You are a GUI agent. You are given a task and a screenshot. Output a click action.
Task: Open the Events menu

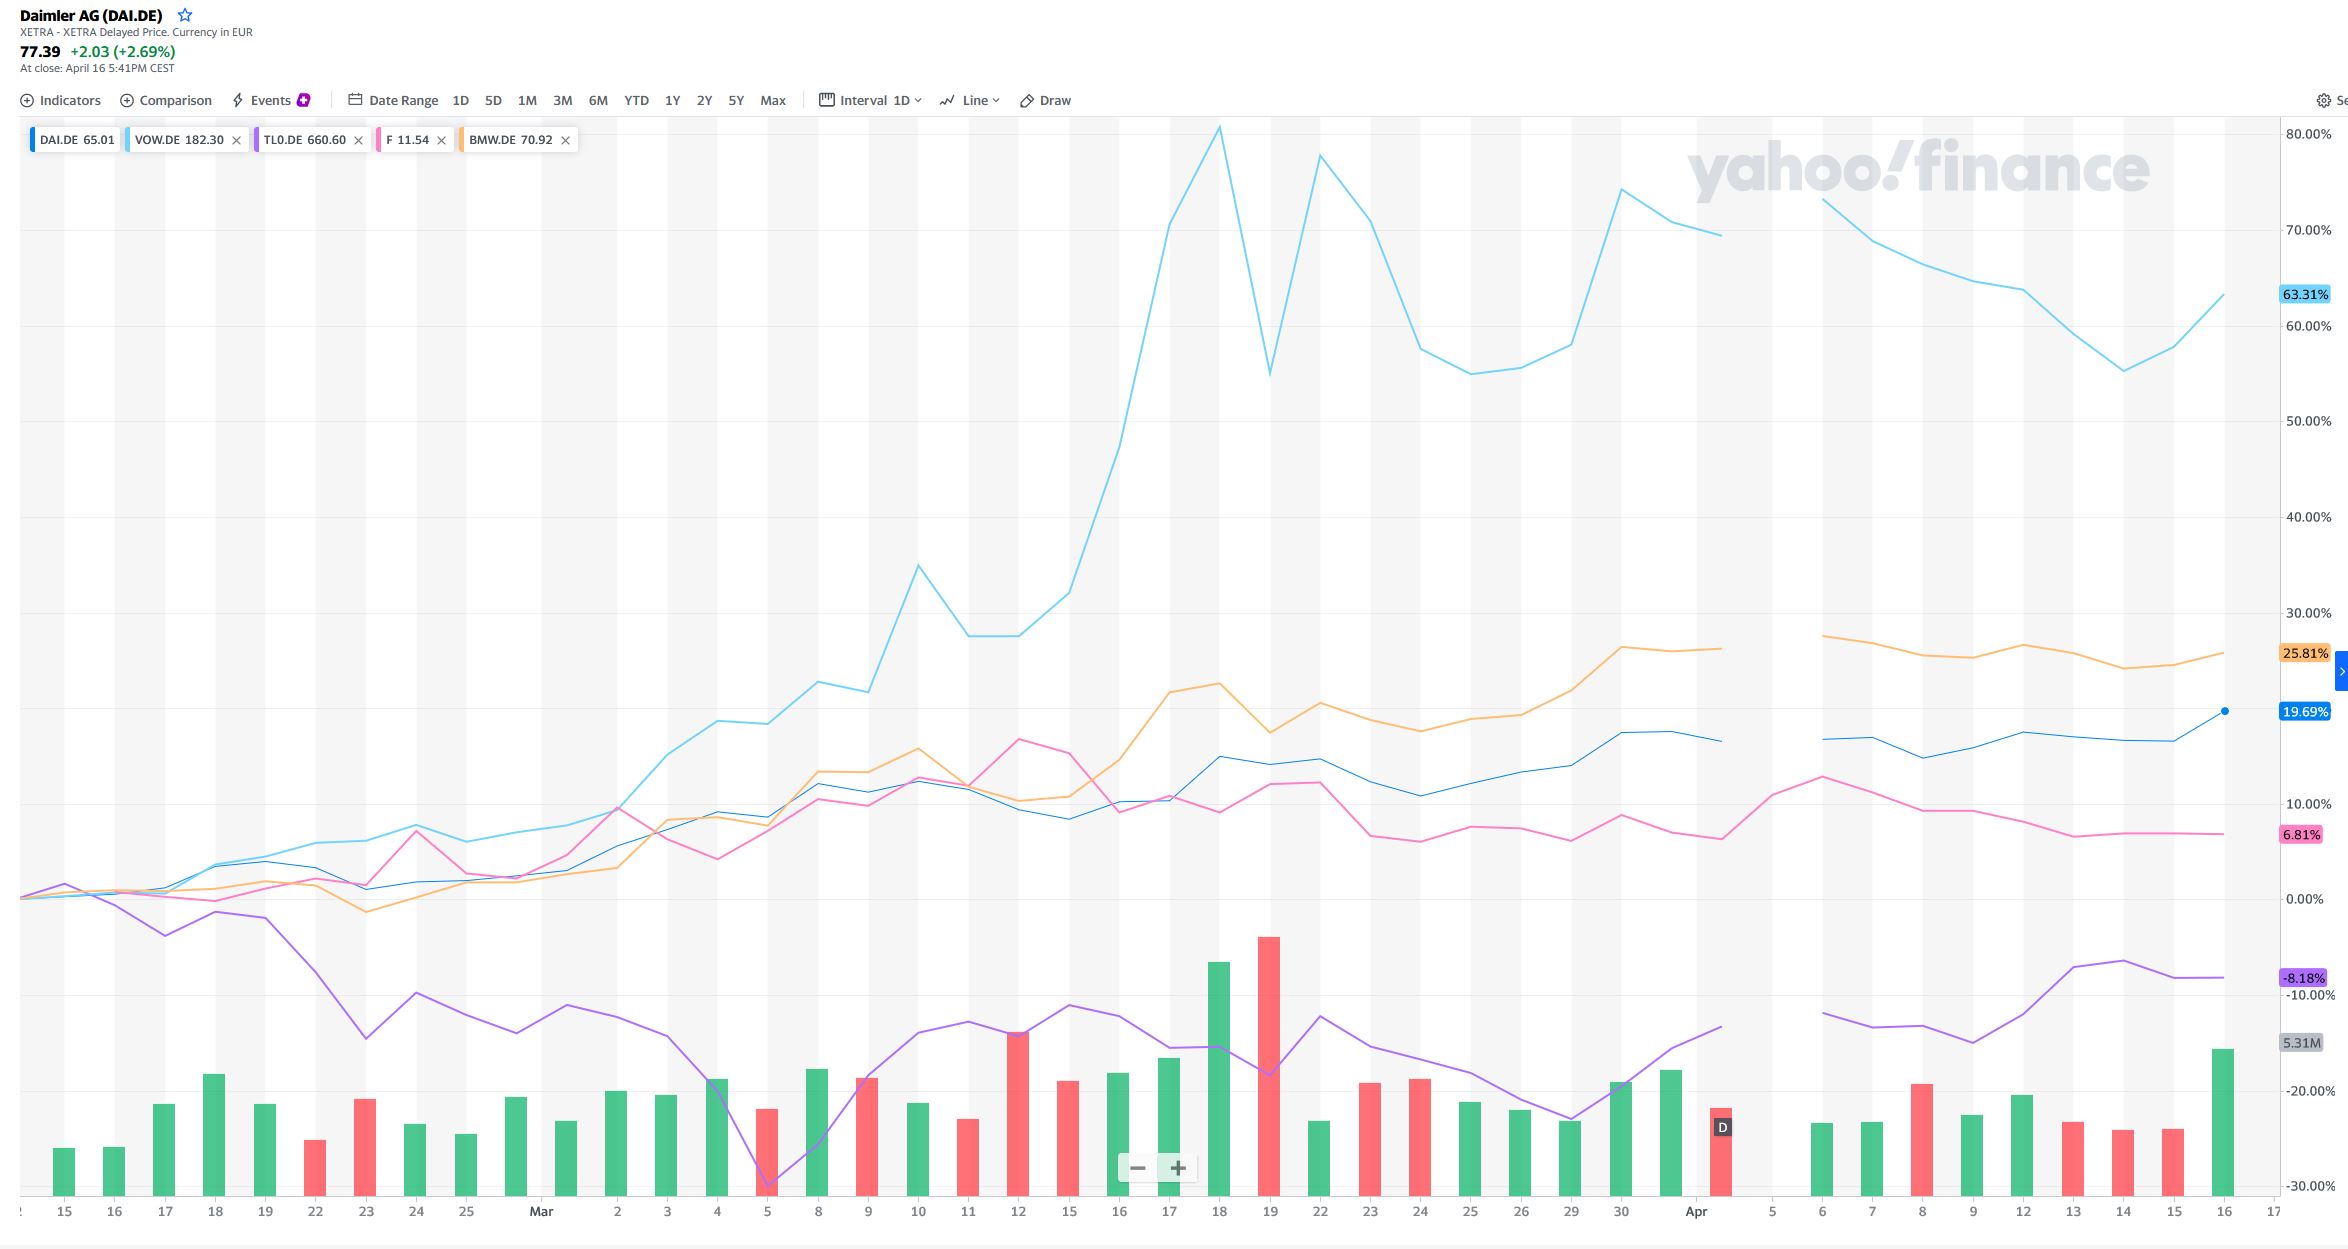[x=270, y=100]
